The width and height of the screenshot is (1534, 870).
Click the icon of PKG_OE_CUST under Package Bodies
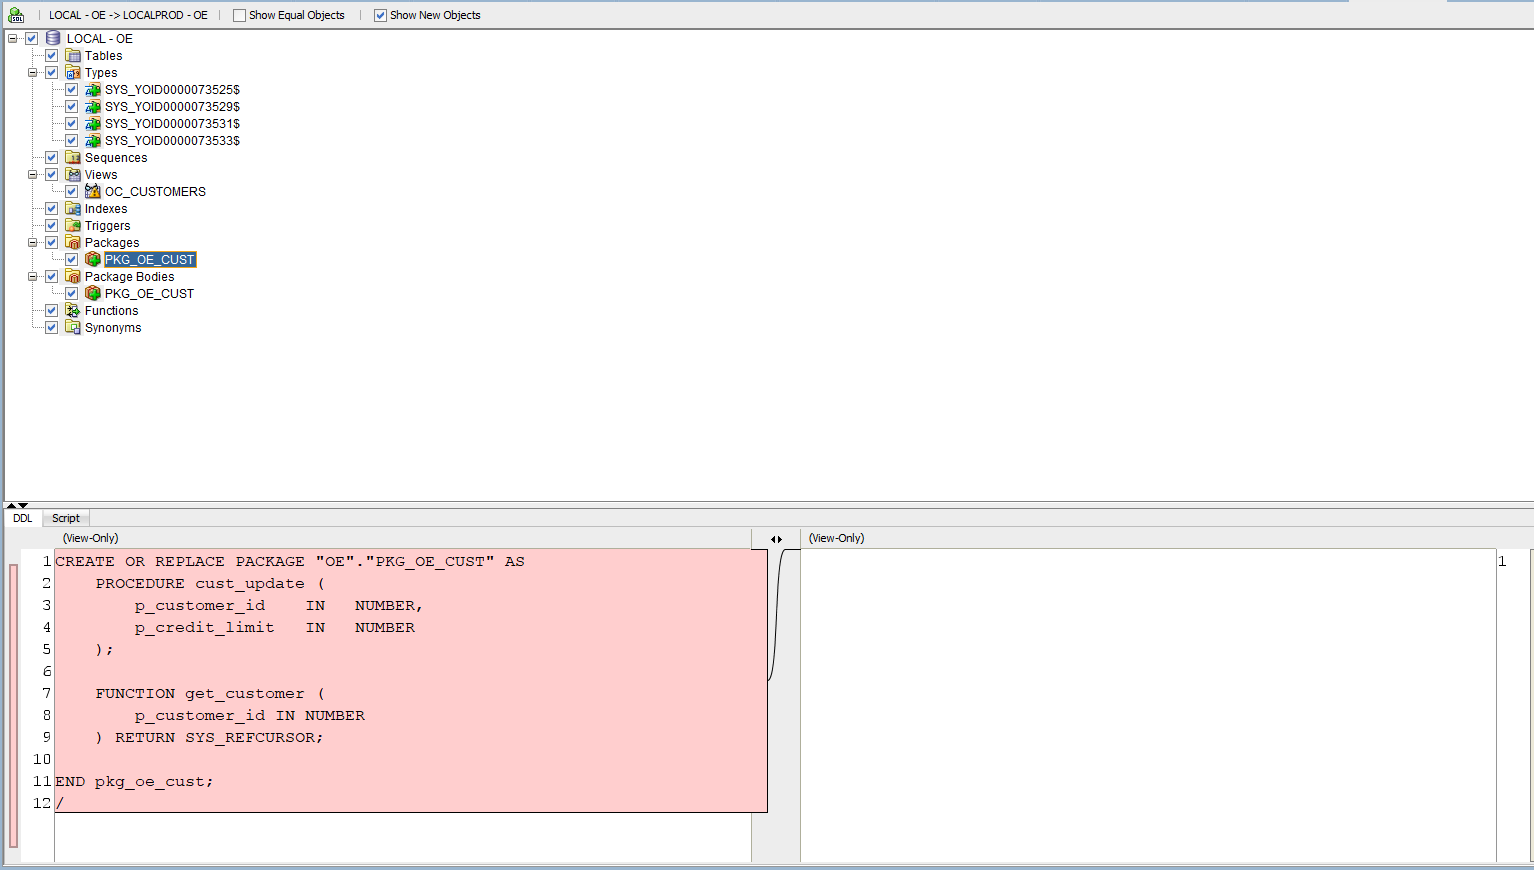(x=93, y=293)
